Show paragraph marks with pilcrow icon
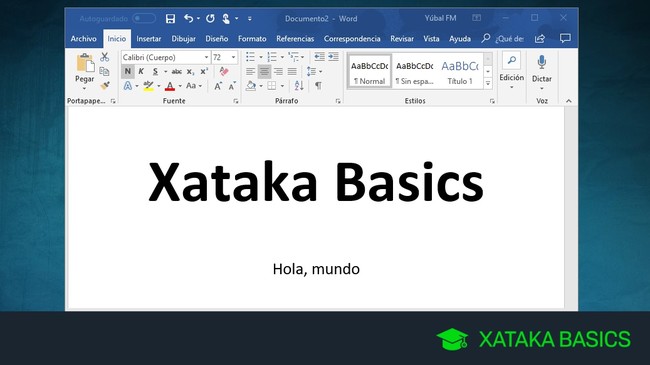Image resolution: width=650 pixels, height=365 pixels. pyautogui.click(x=318, y=85)
